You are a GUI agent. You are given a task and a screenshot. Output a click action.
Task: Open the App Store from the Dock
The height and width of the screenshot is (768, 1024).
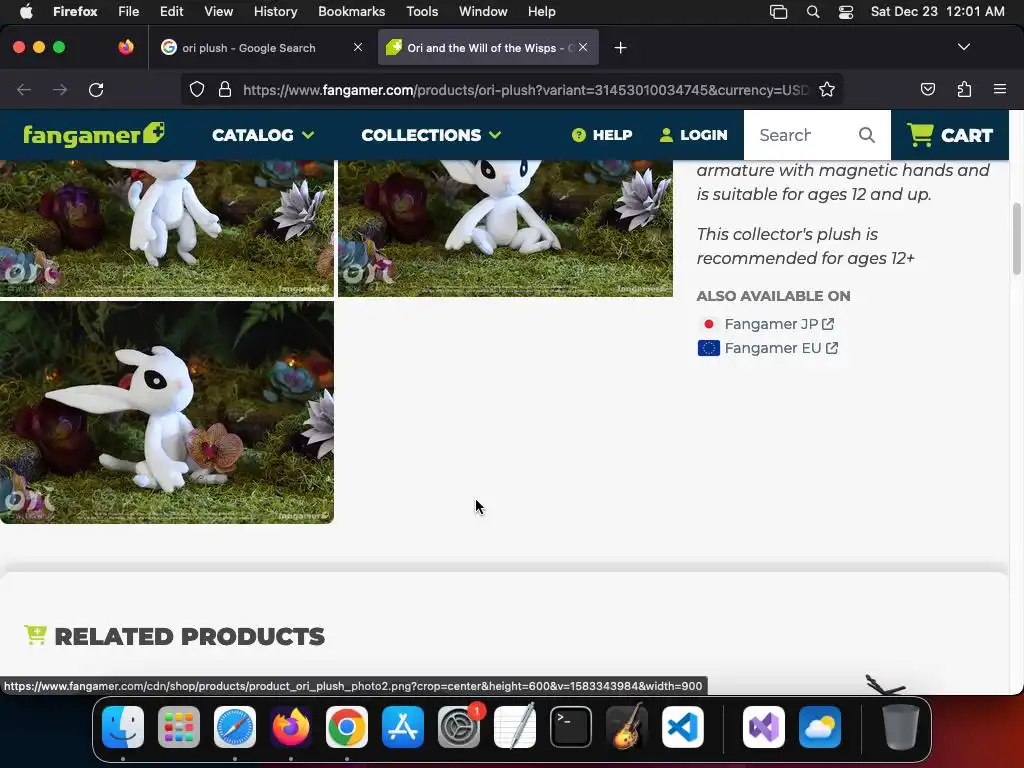(x=403, y=727)
